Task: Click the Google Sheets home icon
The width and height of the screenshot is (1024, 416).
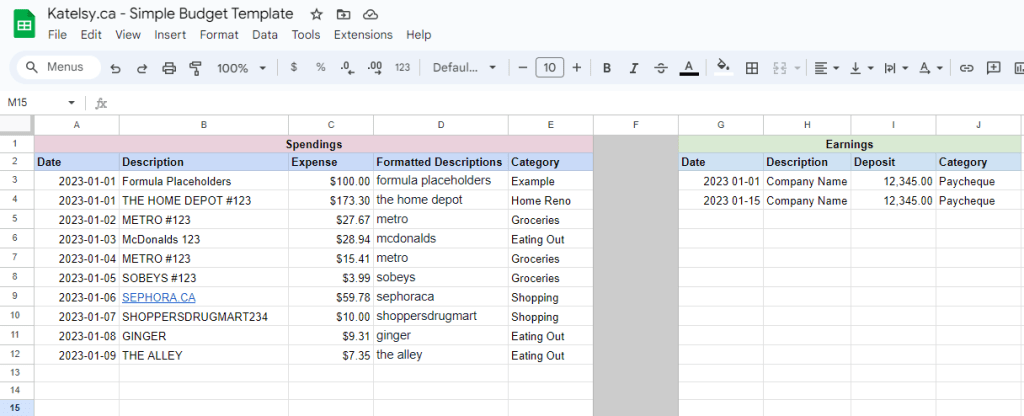Action: pyautogui.click(x=24, y=25)
